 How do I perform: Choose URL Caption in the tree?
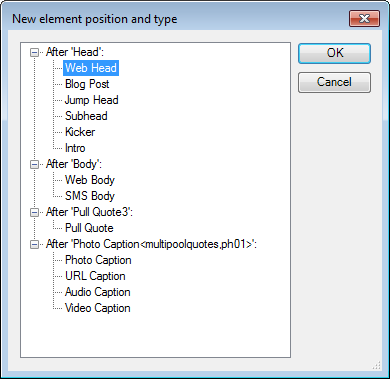[95, 276]
